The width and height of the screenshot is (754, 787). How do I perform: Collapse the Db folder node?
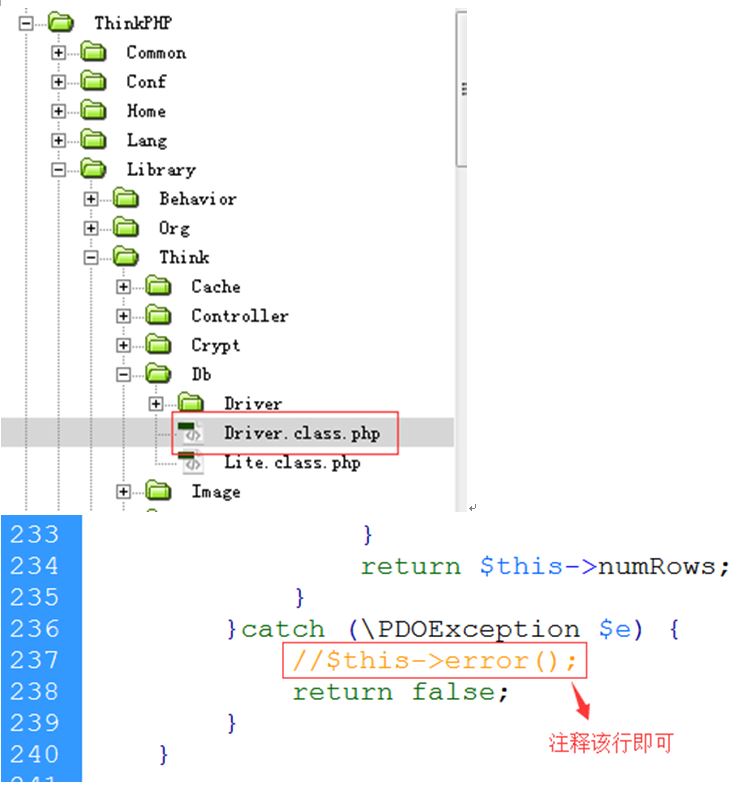click(123, 374)
